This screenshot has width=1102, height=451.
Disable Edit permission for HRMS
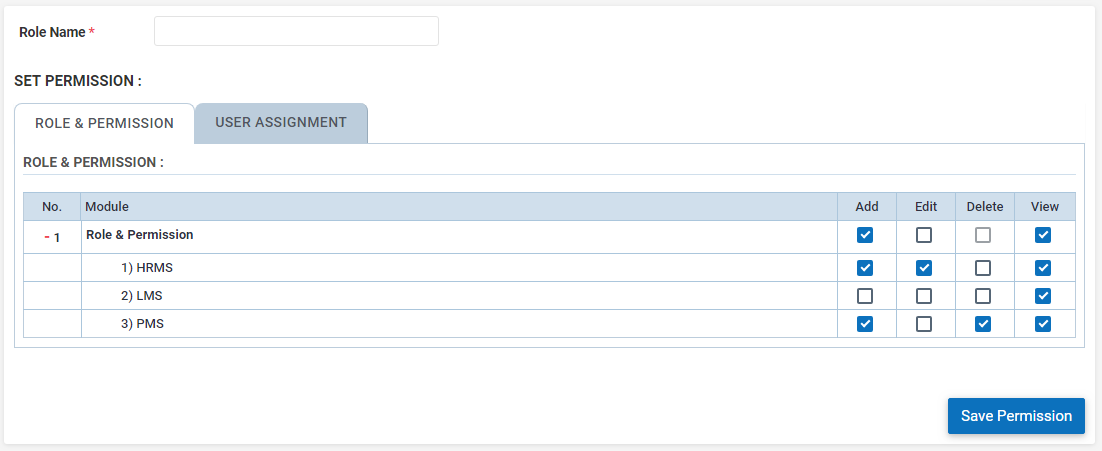(x=924, y=268)
